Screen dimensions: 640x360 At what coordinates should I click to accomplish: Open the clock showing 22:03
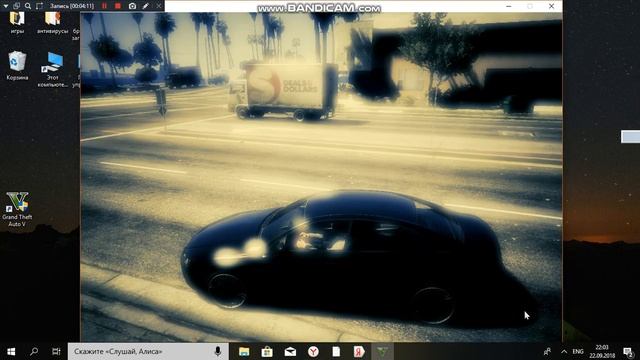602,351
